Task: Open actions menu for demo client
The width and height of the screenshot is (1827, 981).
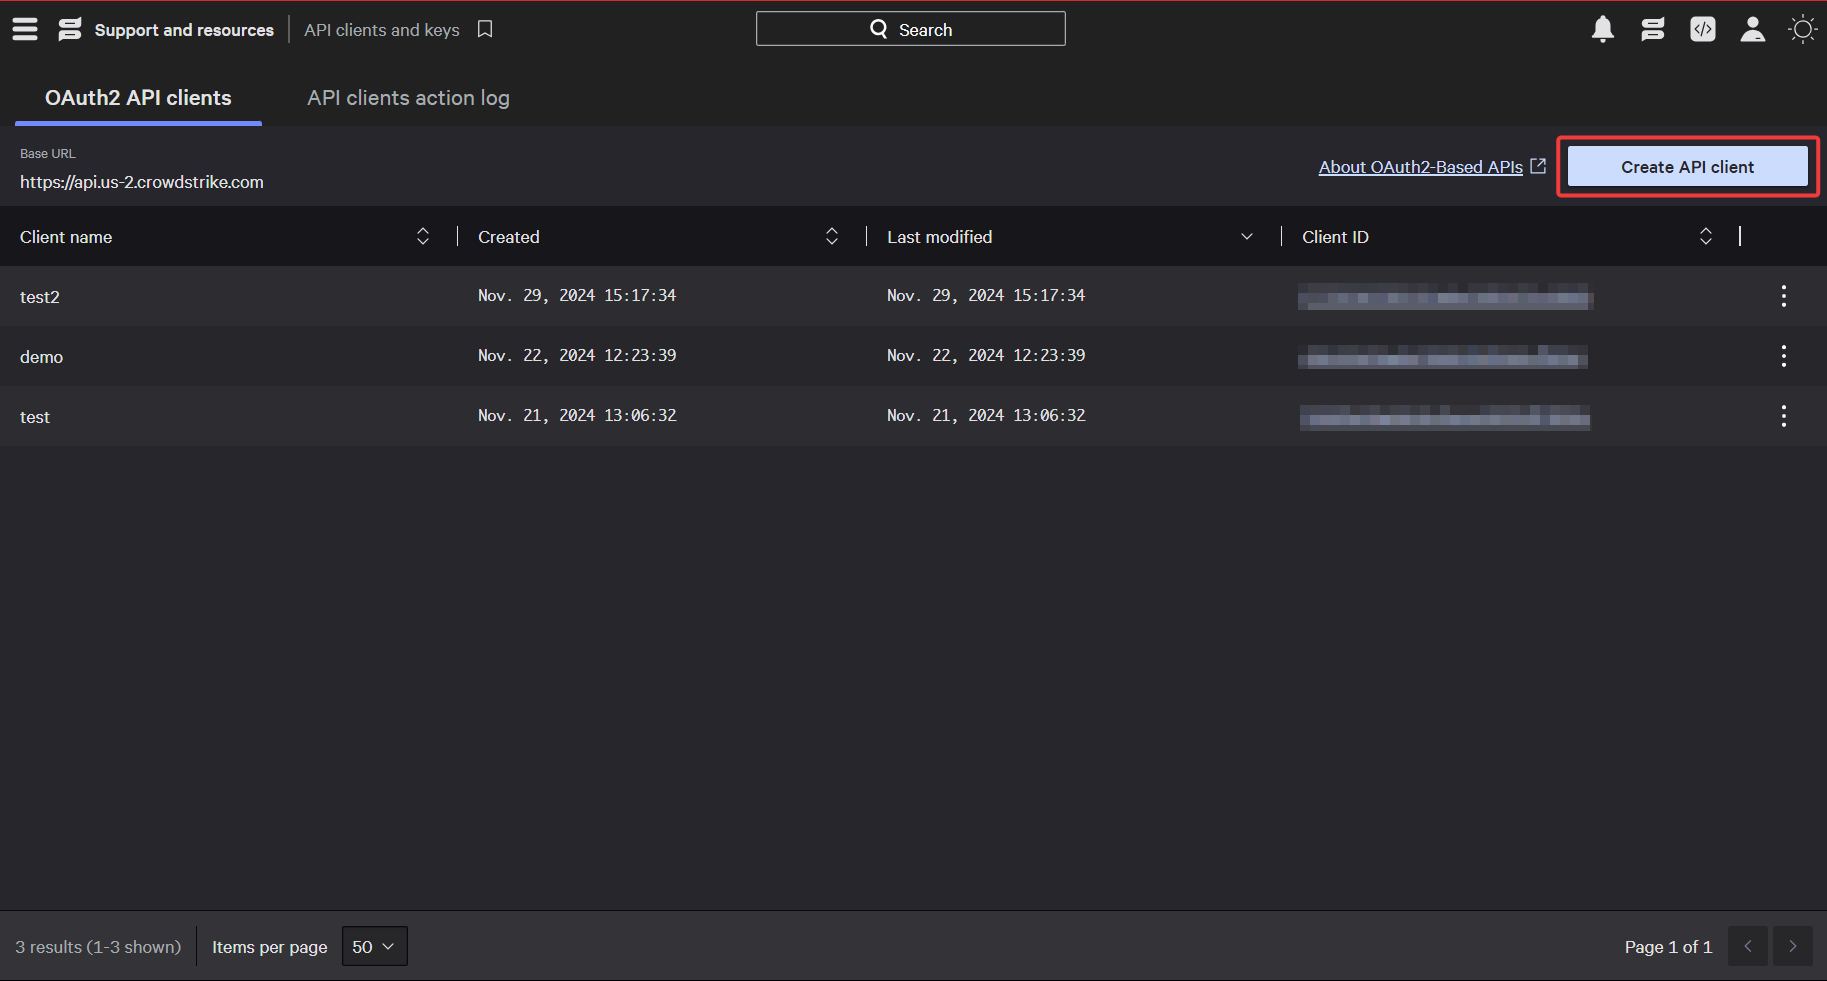Action: 1784,356
